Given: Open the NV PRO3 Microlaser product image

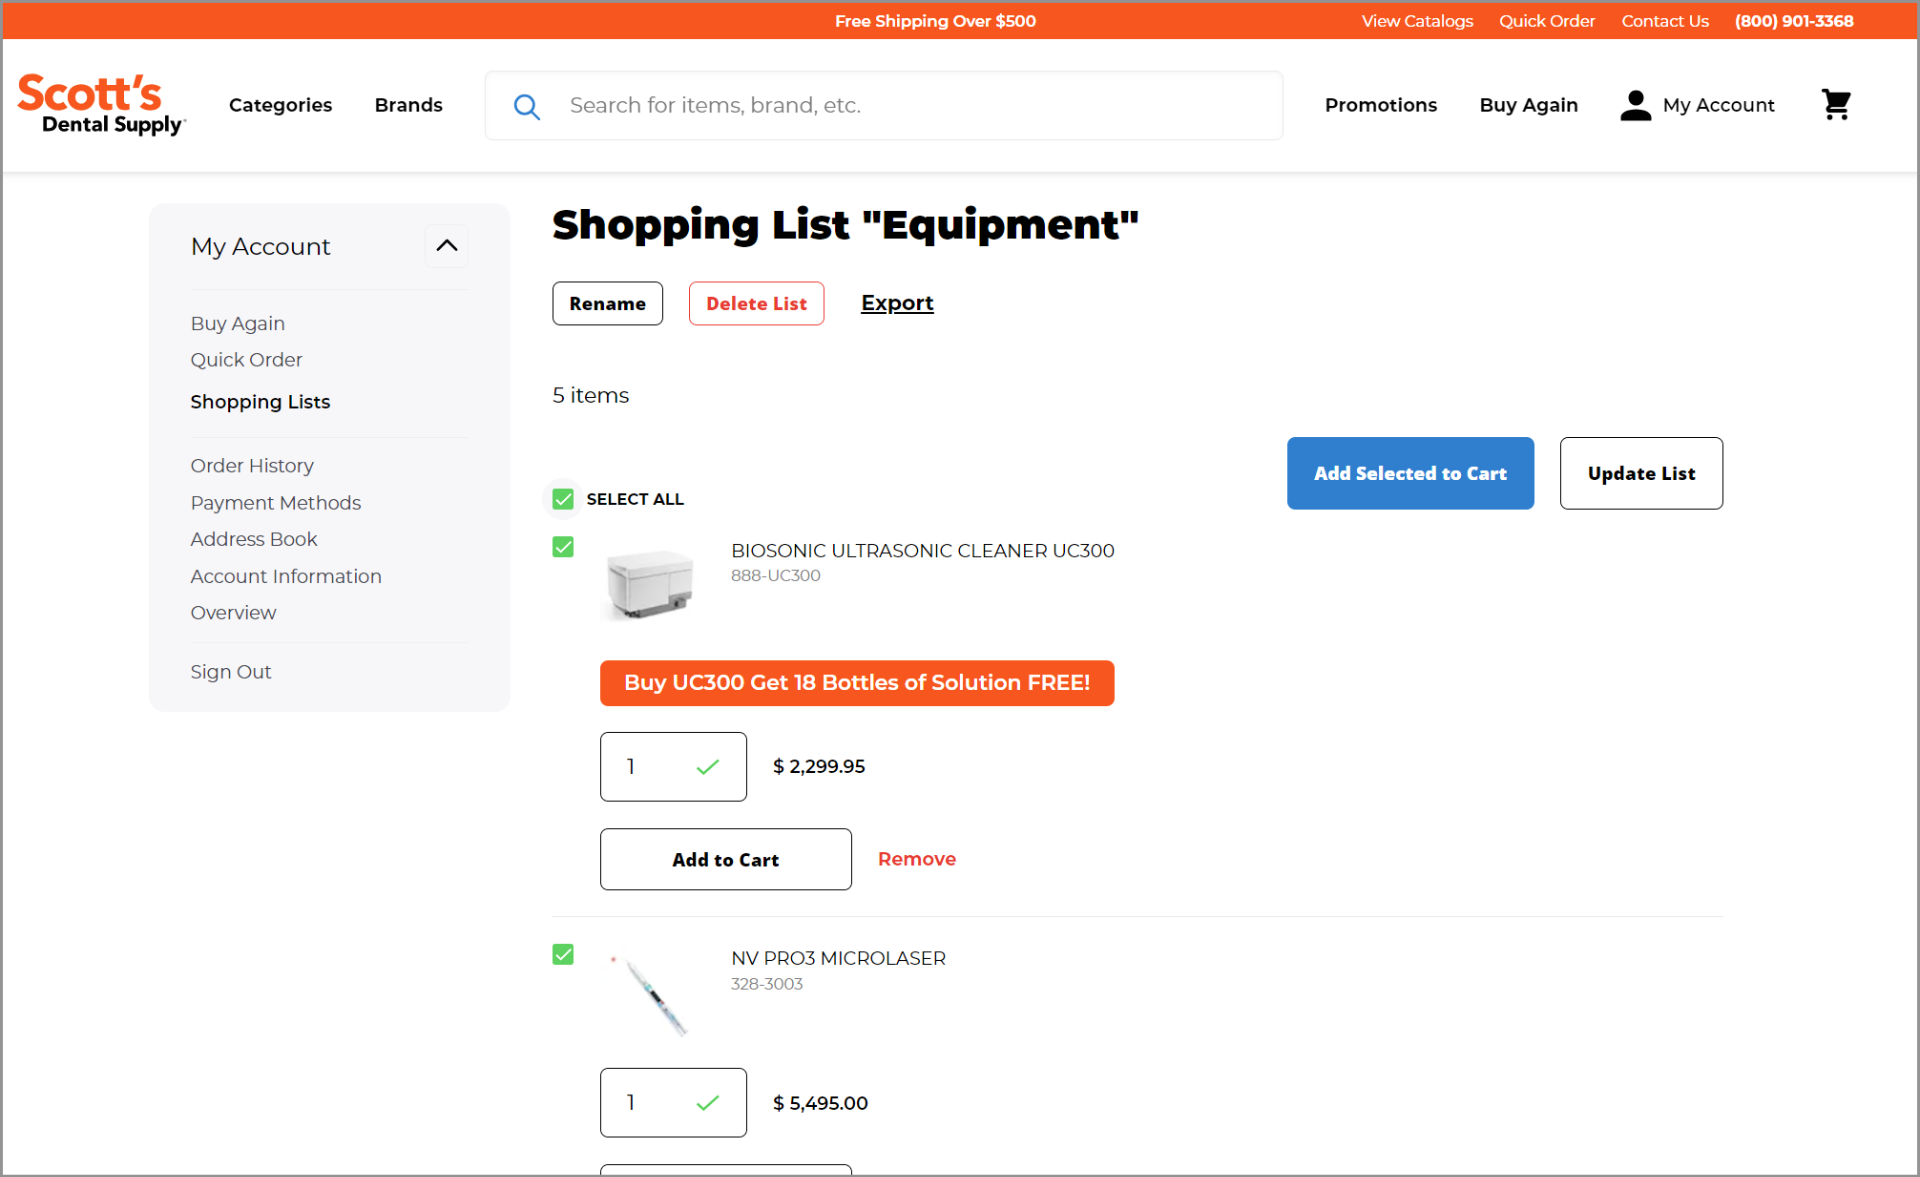Looking at the screenshot, I should [x=650, y=994].
